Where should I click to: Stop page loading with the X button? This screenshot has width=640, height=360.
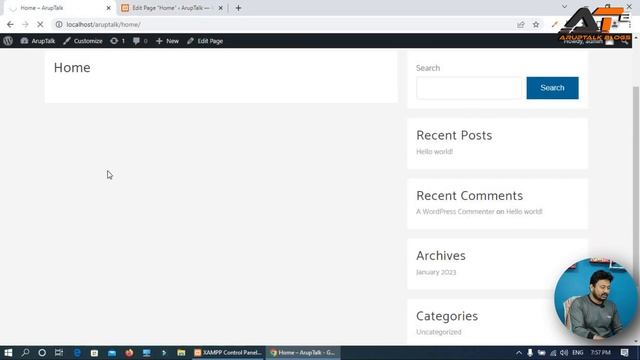[x=40, y=24]
